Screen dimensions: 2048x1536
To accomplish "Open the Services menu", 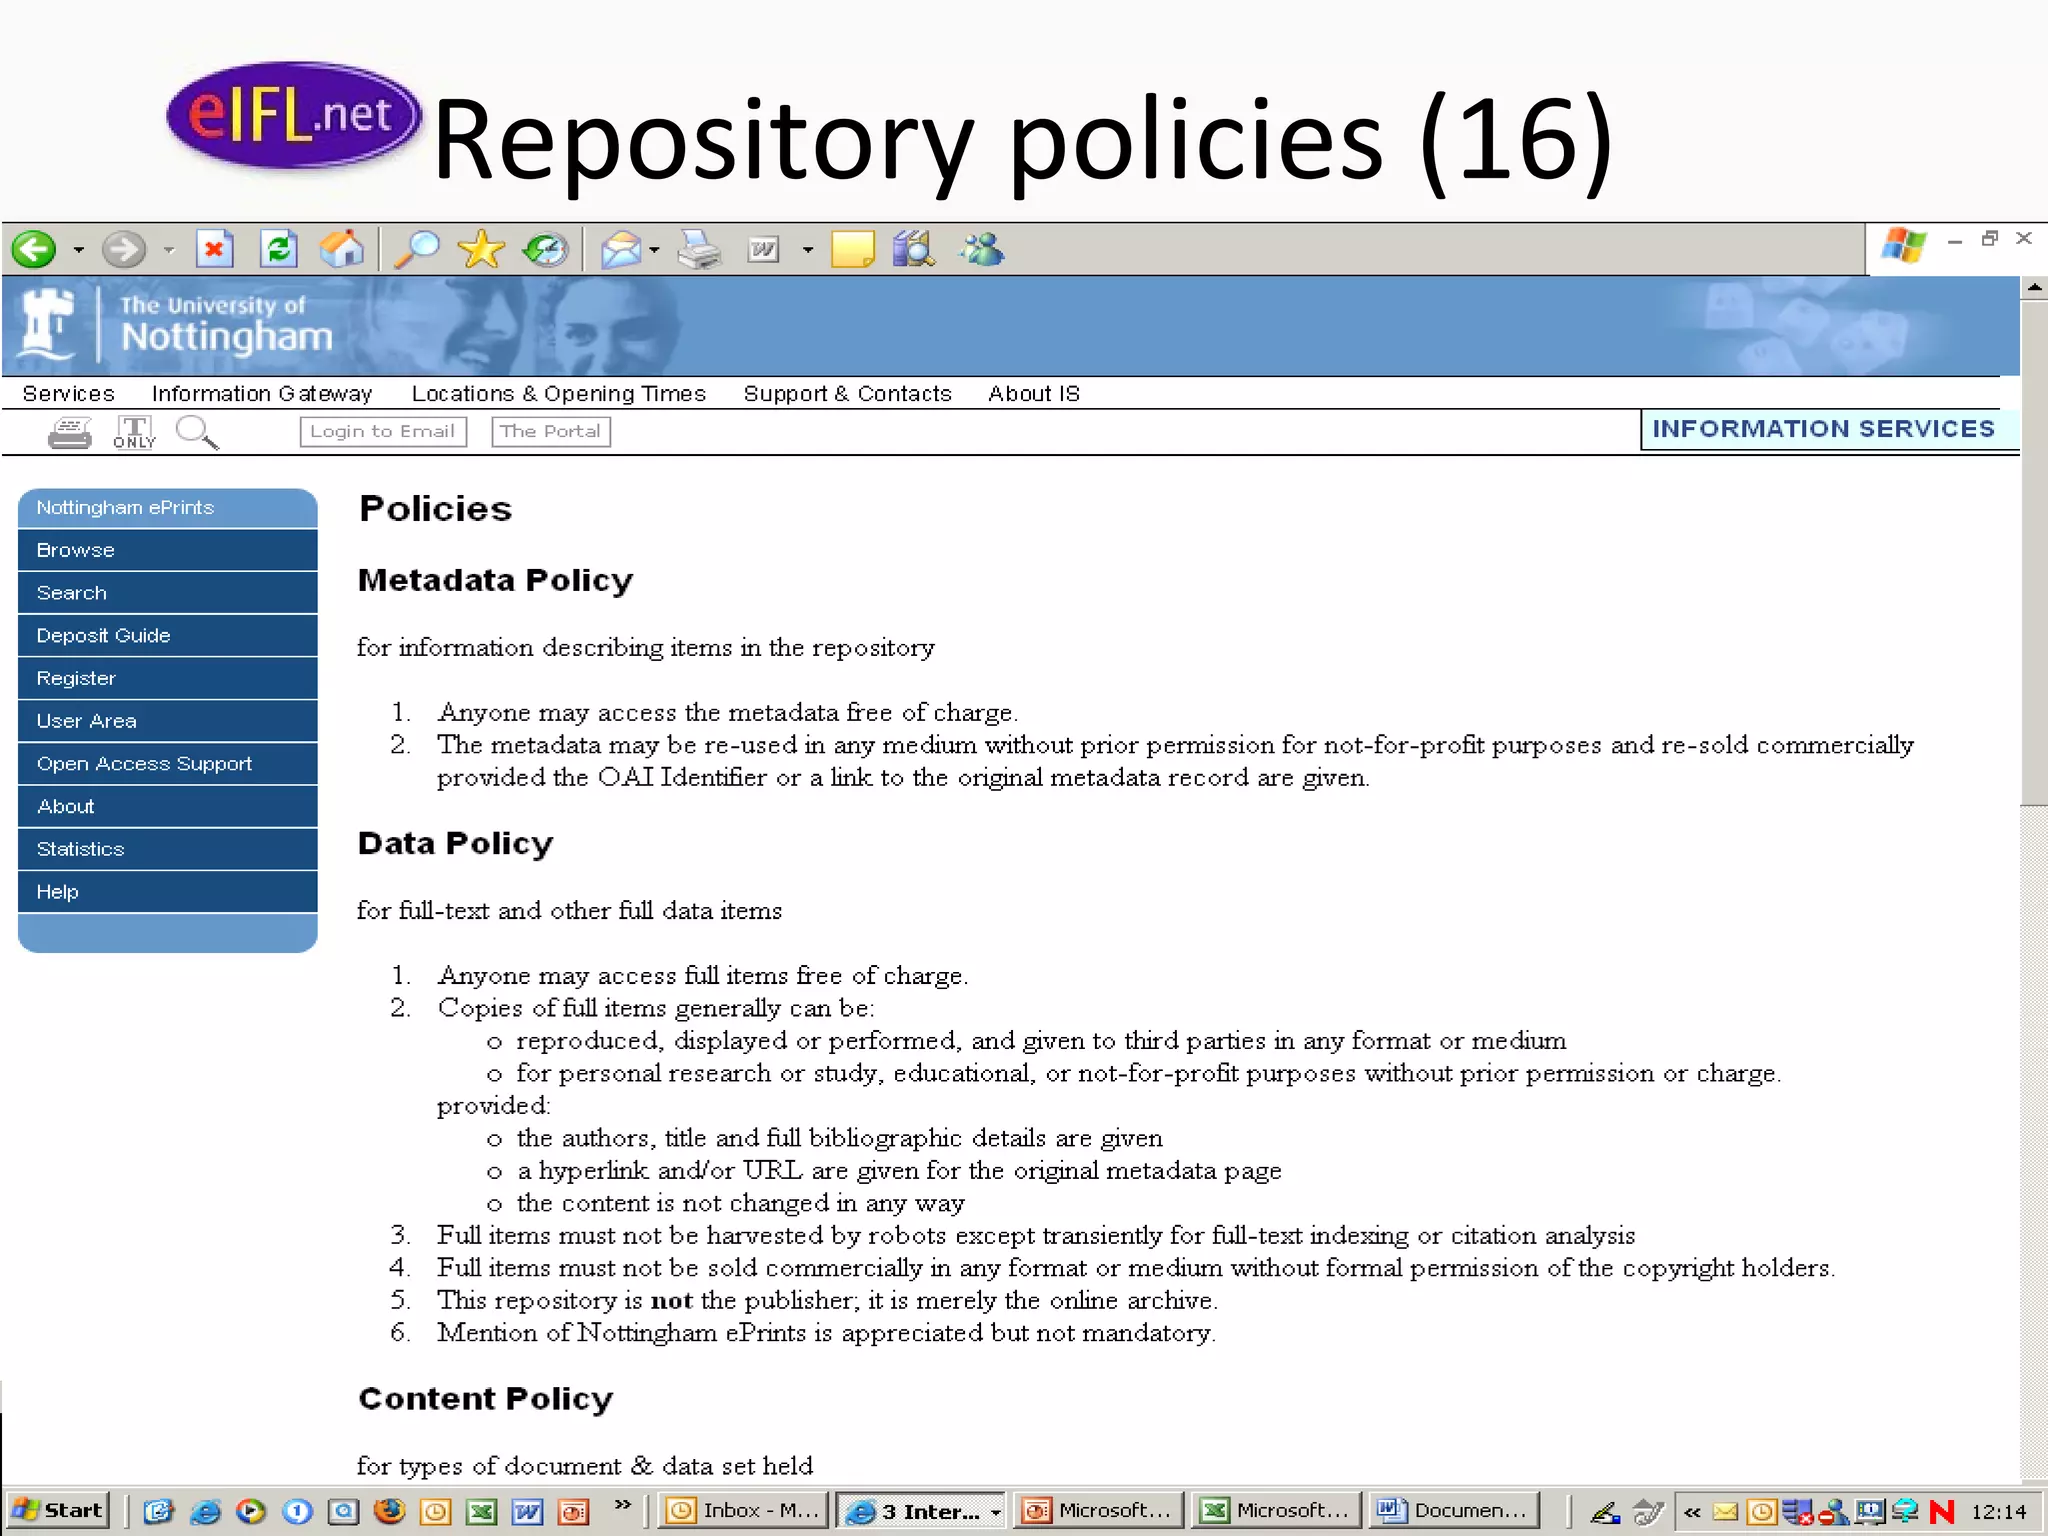I will point(69,394).
